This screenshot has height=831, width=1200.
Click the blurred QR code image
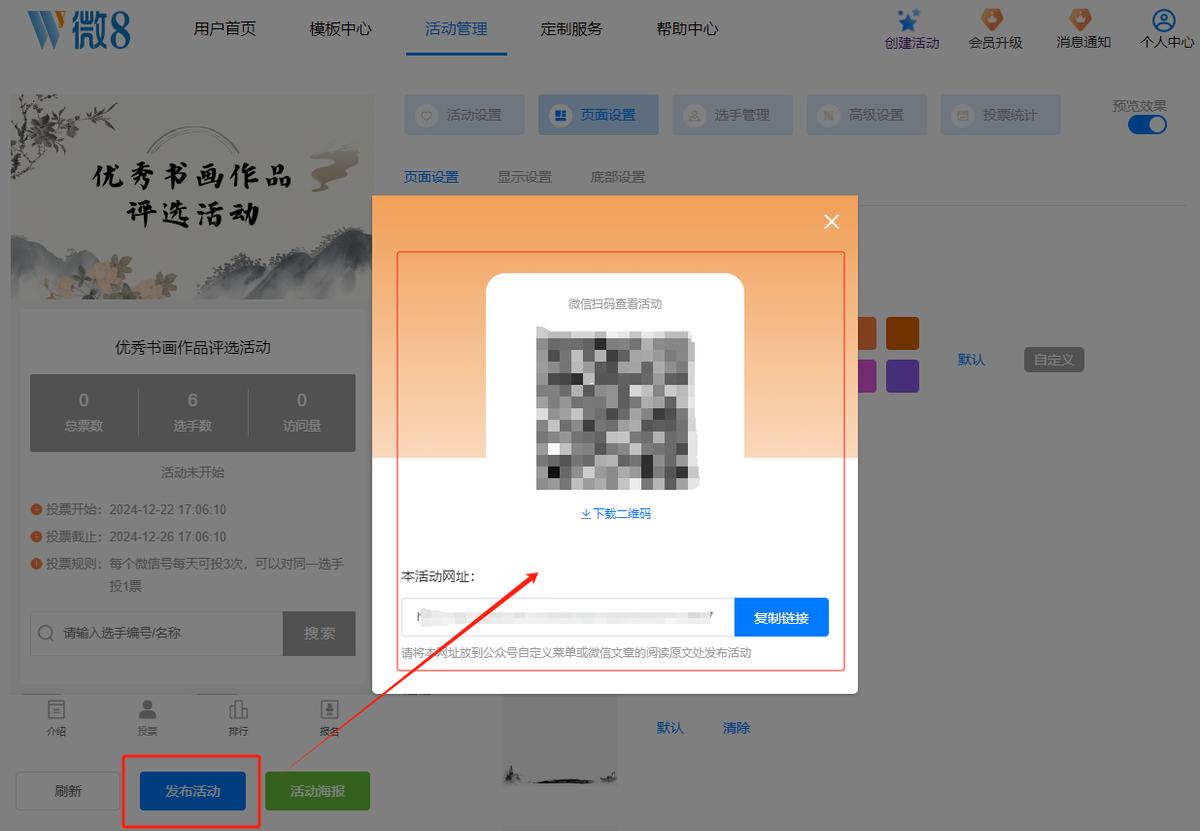coord(616,409)
